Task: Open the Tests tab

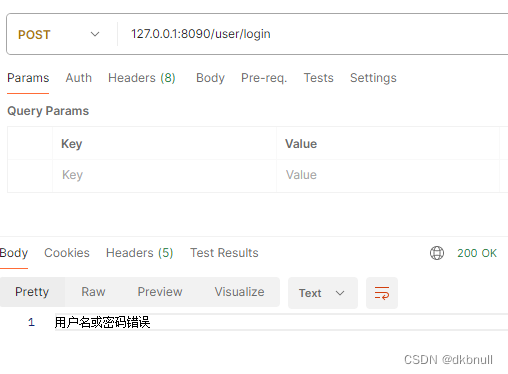Action: click(x=318, y=78)
